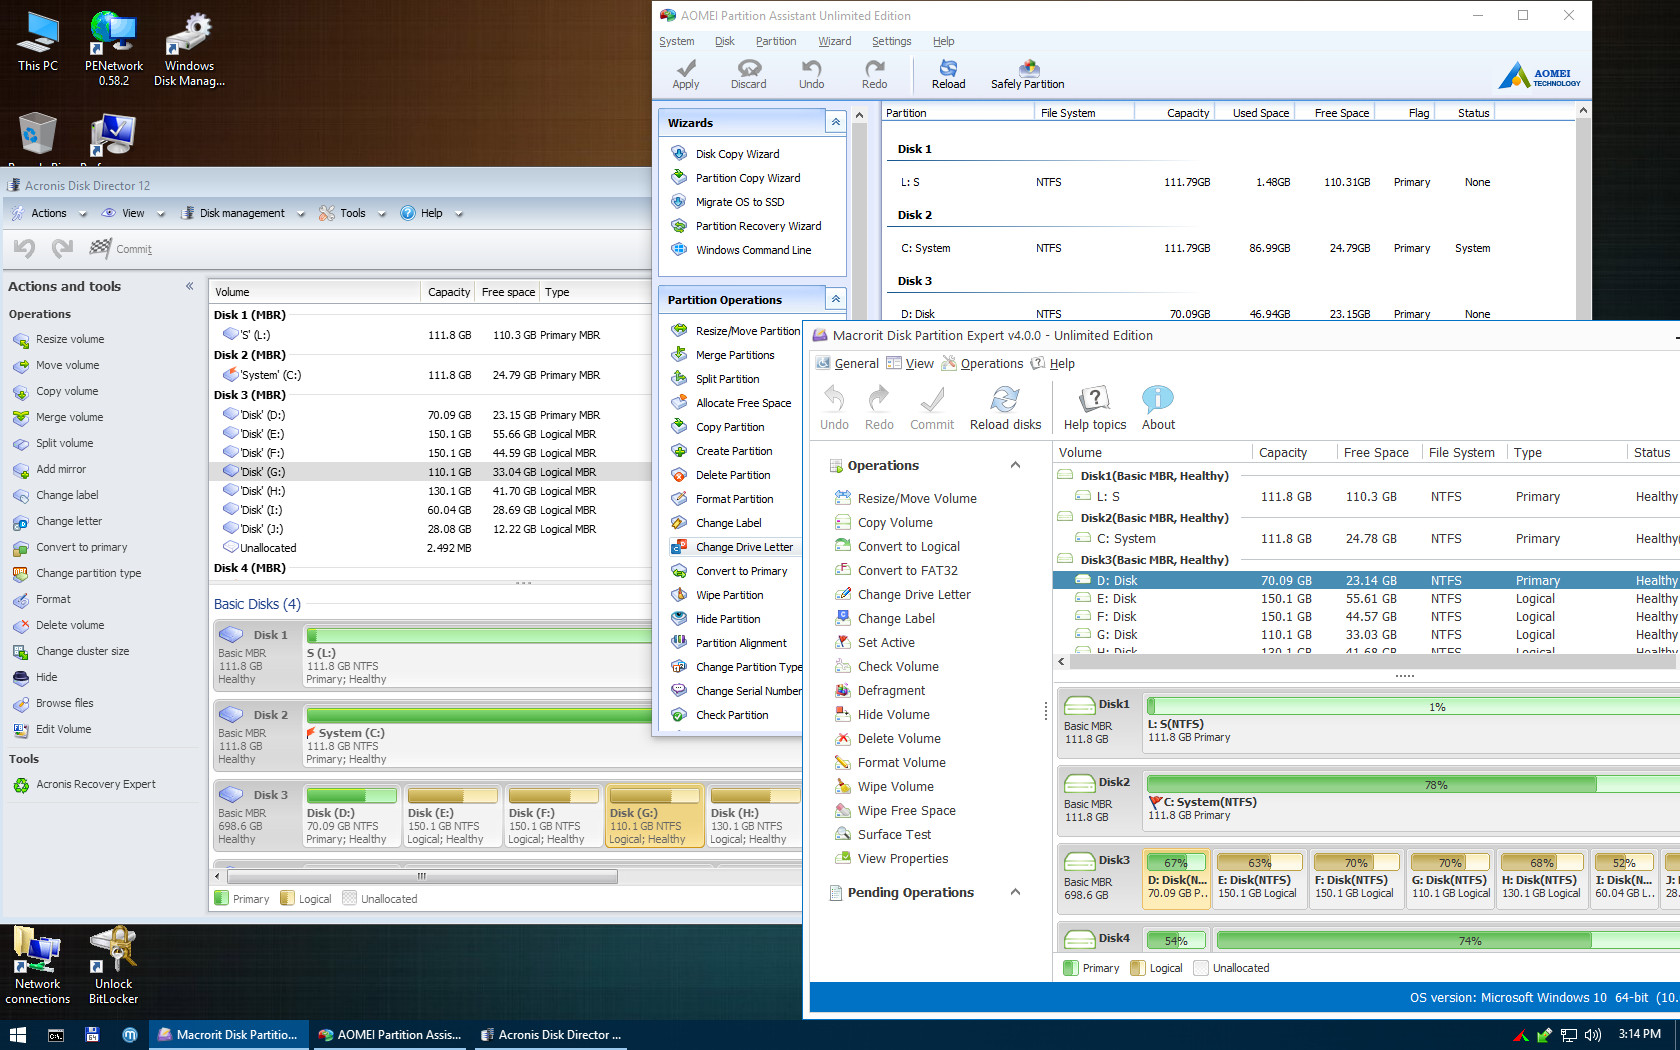Click Reload disks in Macrorit toolbar
1680x1050 pixels.
[x=1005, y=408]
